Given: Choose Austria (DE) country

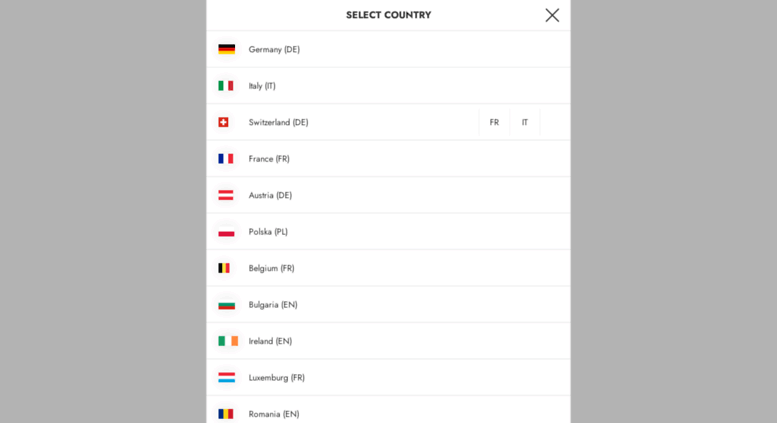Looking at the screenshot, I should point(270,195).
